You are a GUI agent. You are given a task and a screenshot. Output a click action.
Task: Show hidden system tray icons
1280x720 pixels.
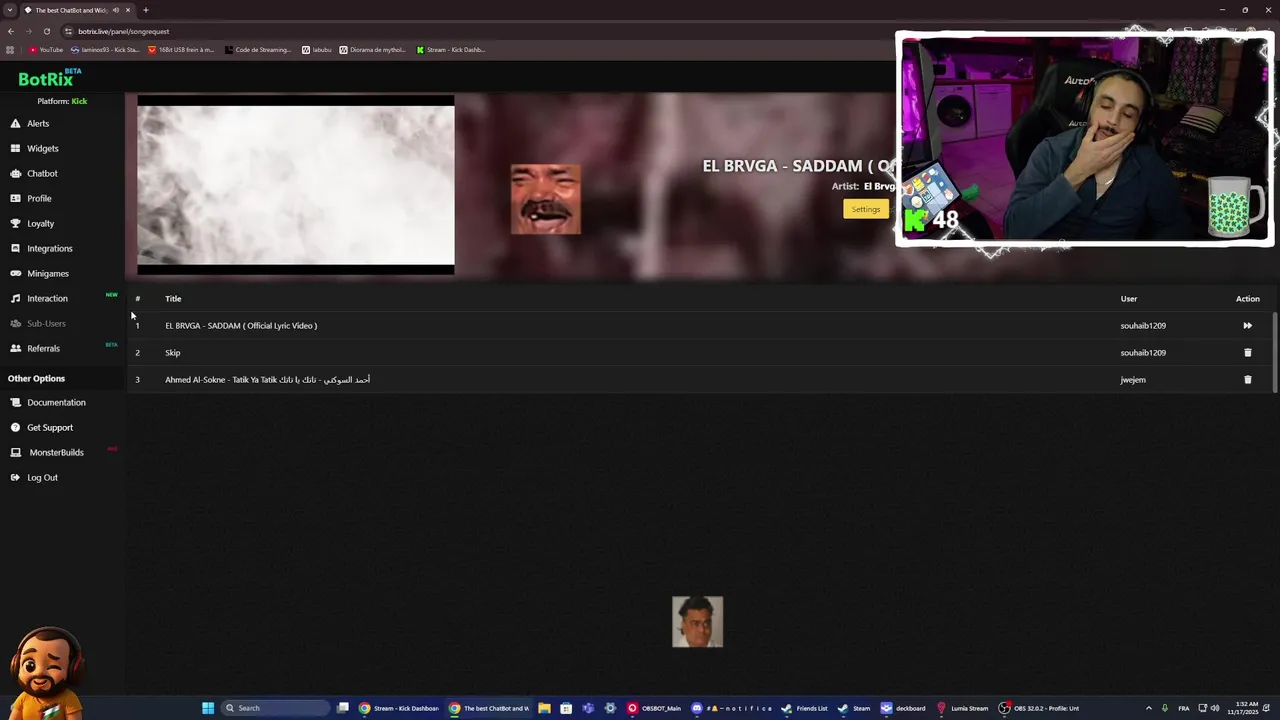point(1148,708)
